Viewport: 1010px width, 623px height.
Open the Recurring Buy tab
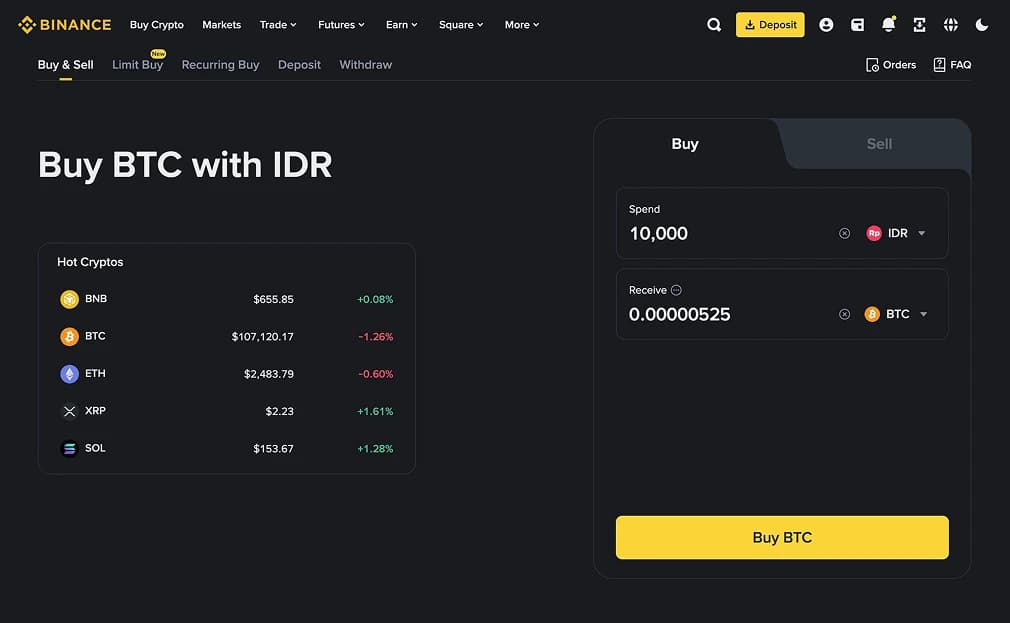point(220,64)
